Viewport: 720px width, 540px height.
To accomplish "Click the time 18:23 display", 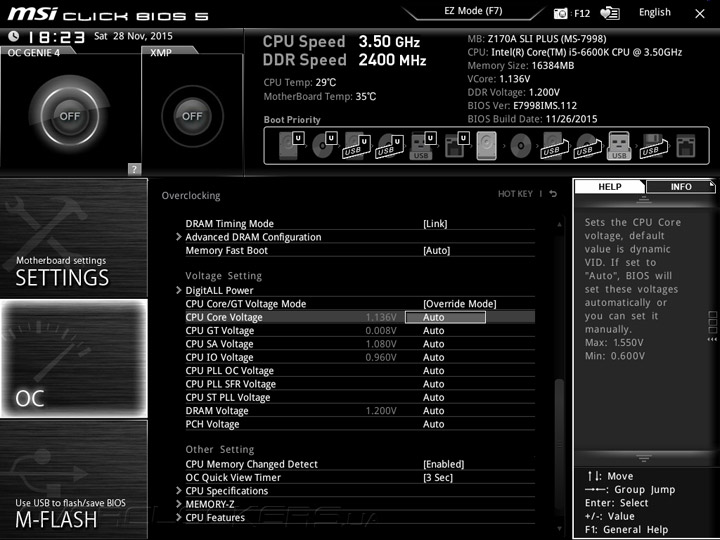I will (56, 37).
